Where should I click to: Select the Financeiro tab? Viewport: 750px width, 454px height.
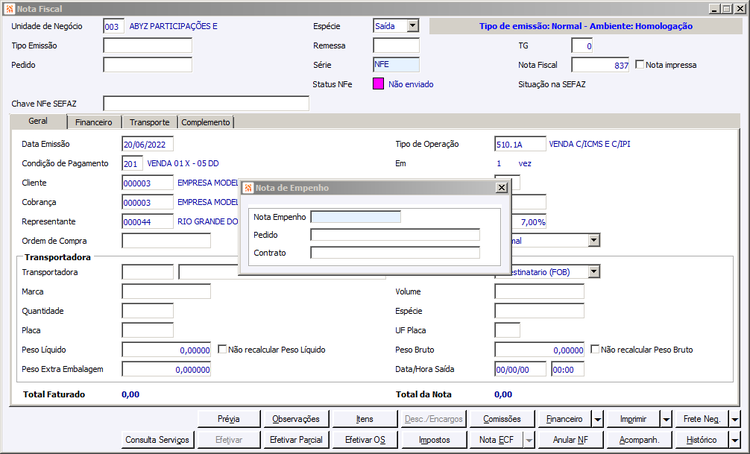click(93, 122)
